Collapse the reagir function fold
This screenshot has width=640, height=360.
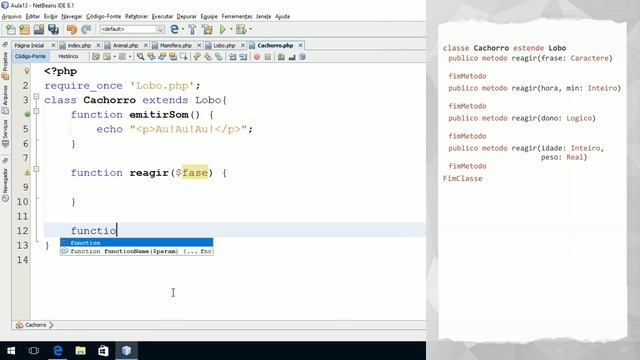coord(36,169)
